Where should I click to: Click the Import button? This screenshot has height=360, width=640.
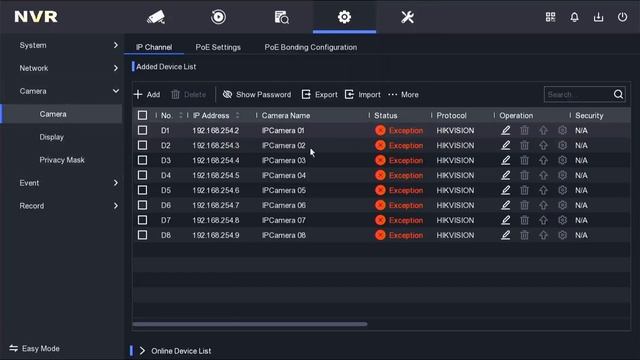coord(362,94)
